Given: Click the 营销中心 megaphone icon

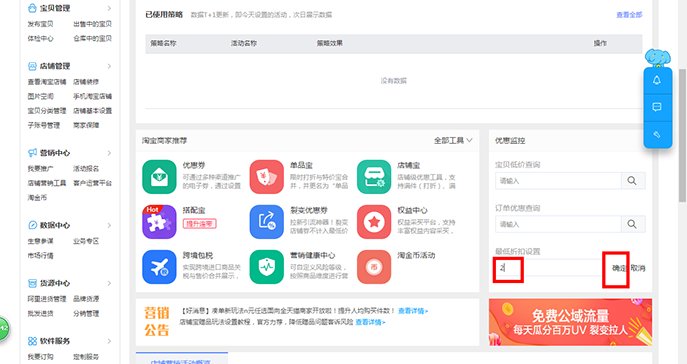Looking at the screenshot, I should [x=32, y=153].
